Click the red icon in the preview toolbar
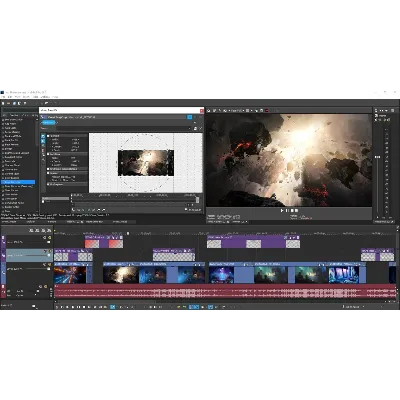 (x=267, y=110)
